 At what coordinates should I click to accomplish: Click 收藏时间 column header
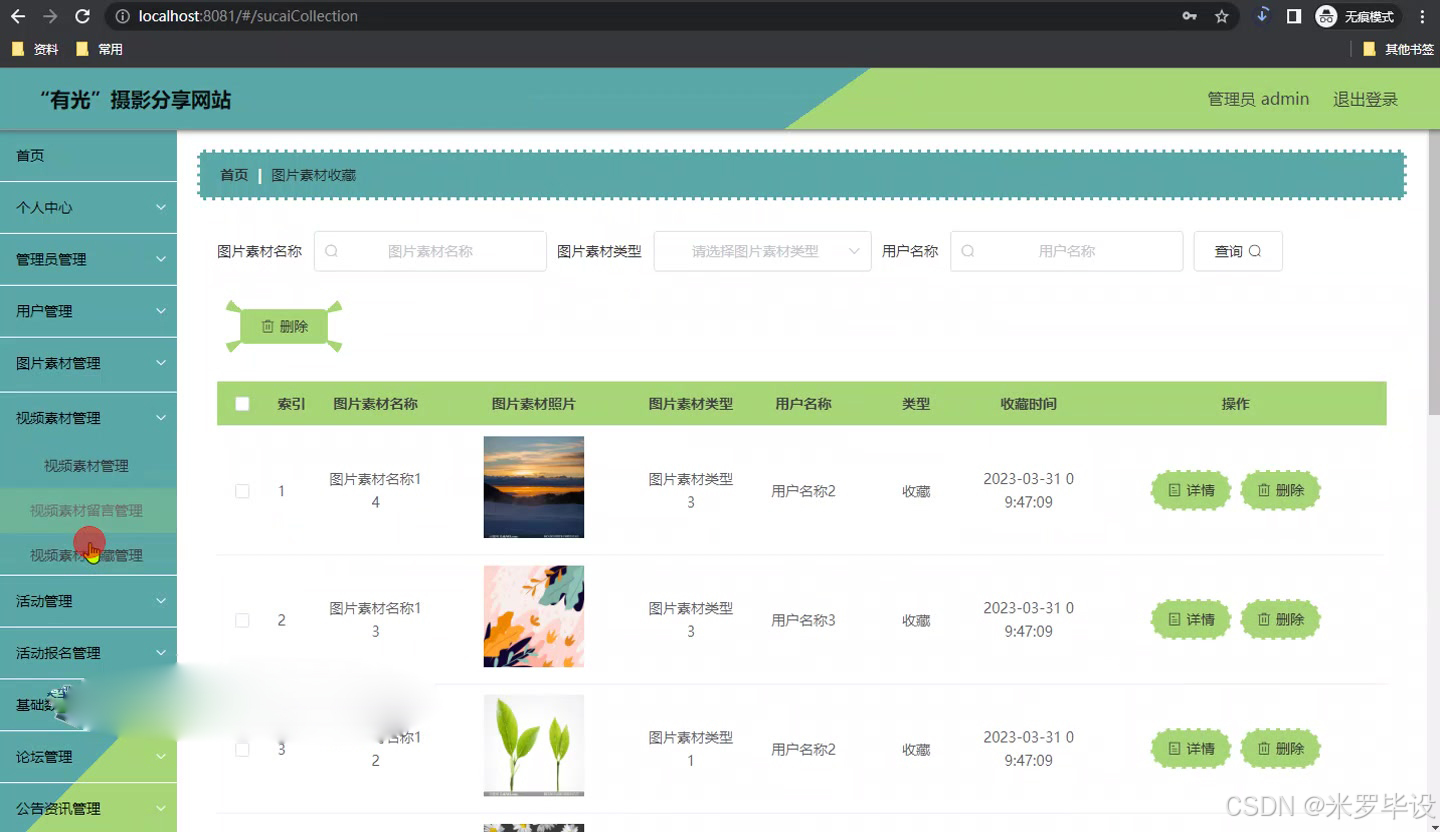[x=1028, y=404]
